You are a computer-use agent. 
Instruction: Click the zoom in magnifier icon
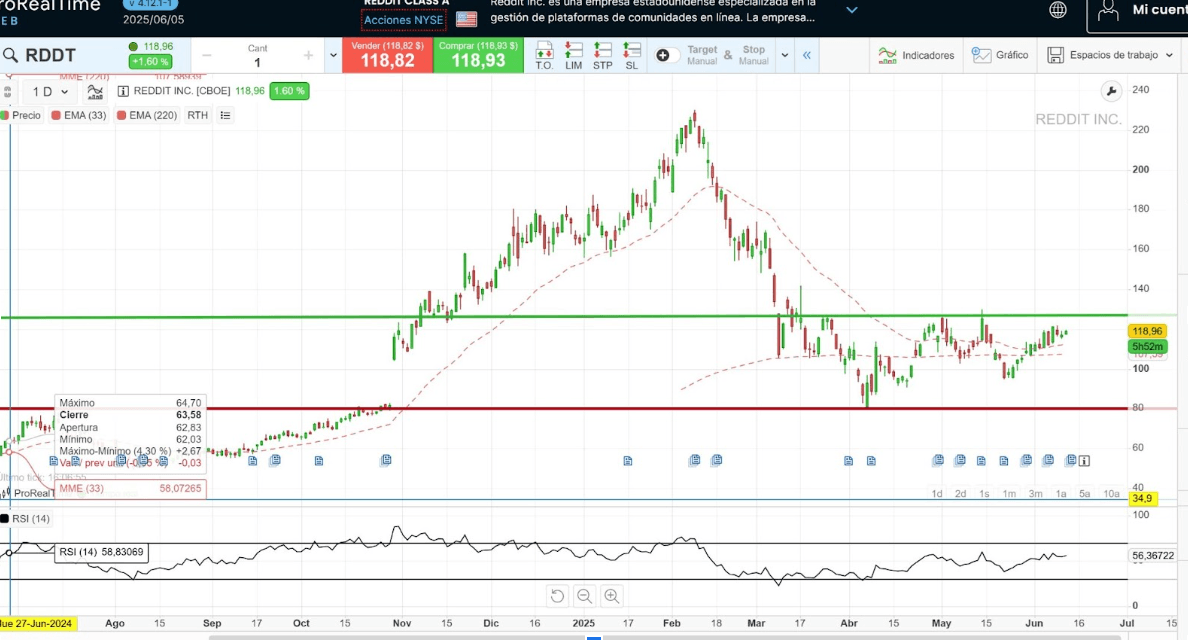pos(612,597)
